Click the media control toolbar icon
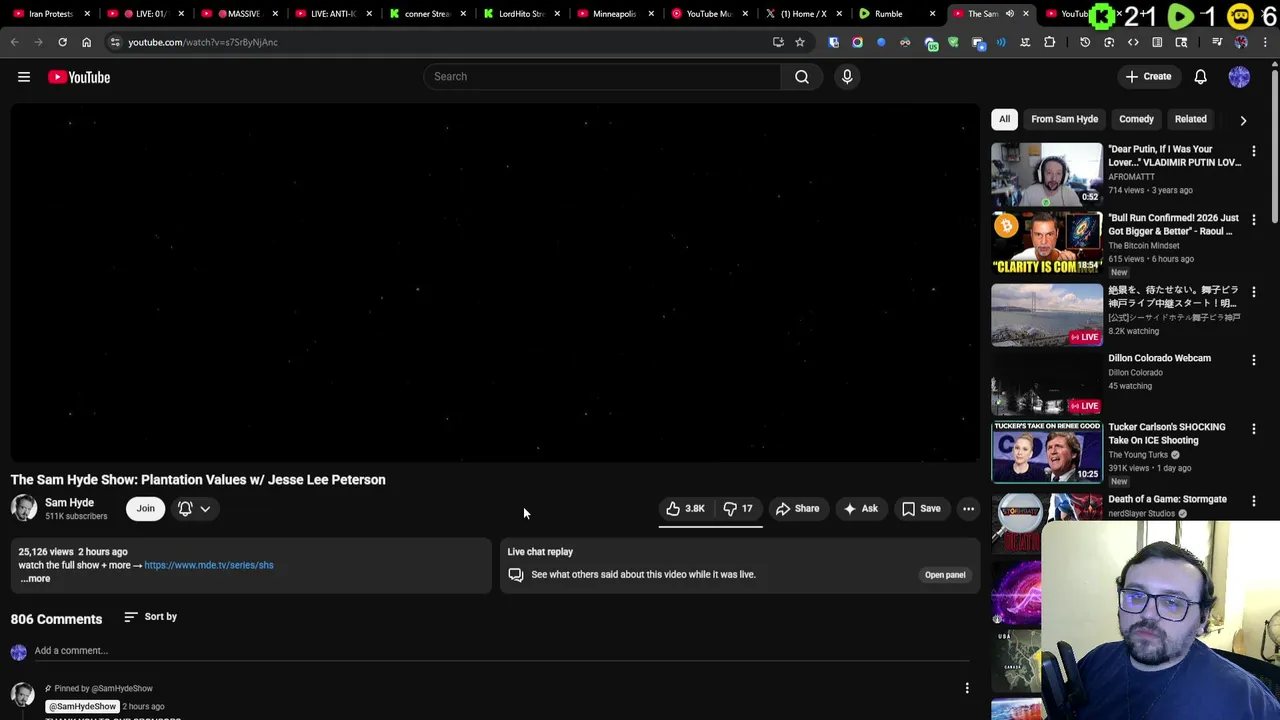Image resolution: width=1280 pixels, height=720 pixels. pos(1217,42)
